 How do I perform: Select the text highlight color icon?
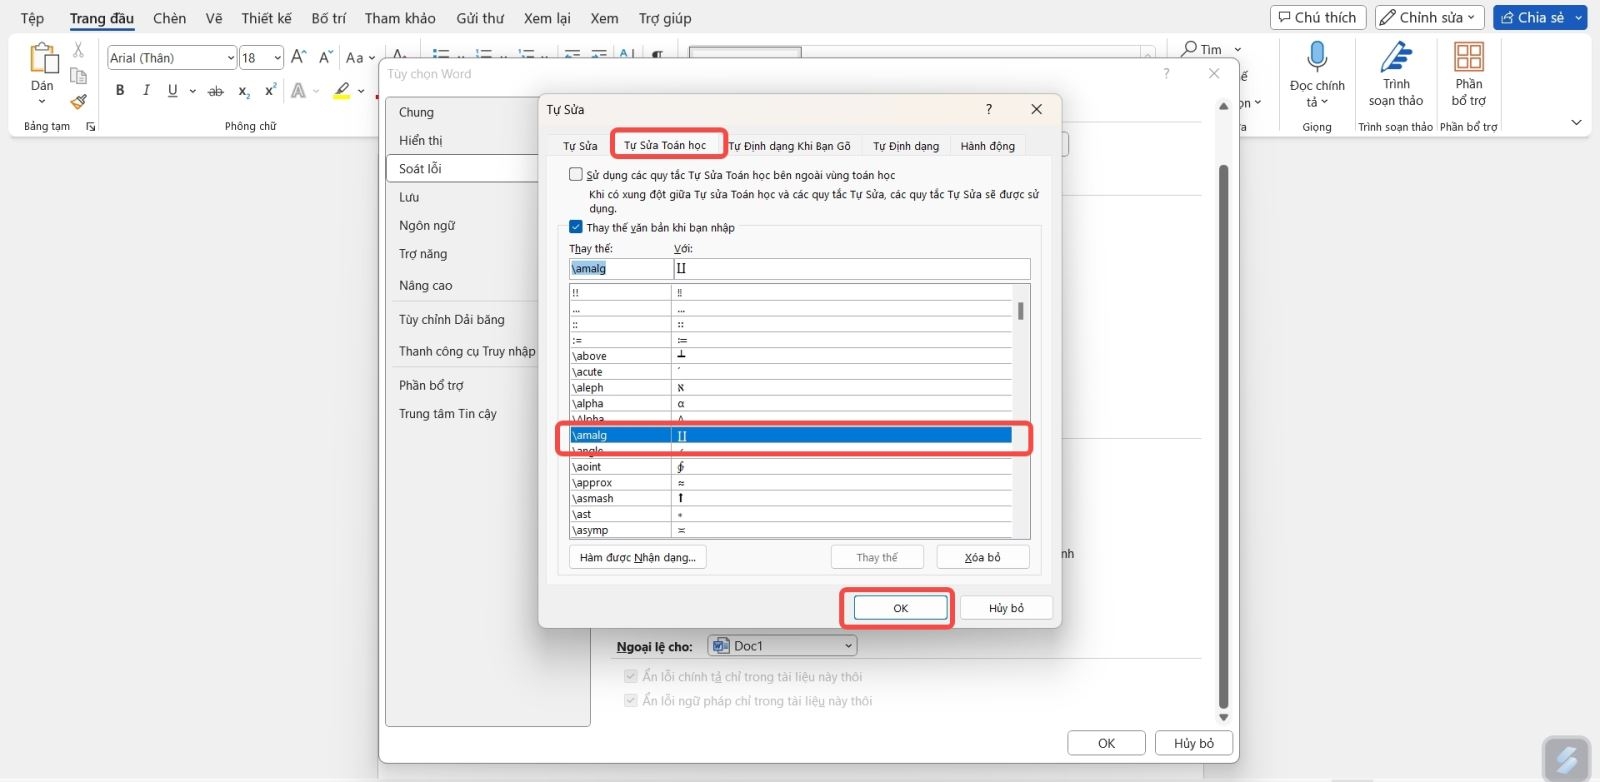(x=342, y=91)
